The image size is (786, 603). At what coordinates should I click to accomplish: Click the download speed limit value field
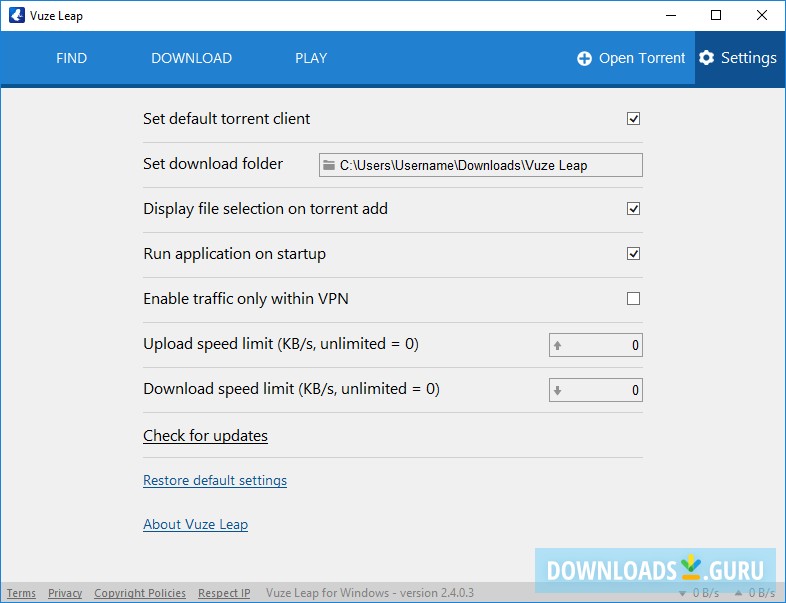click(596, 390)
